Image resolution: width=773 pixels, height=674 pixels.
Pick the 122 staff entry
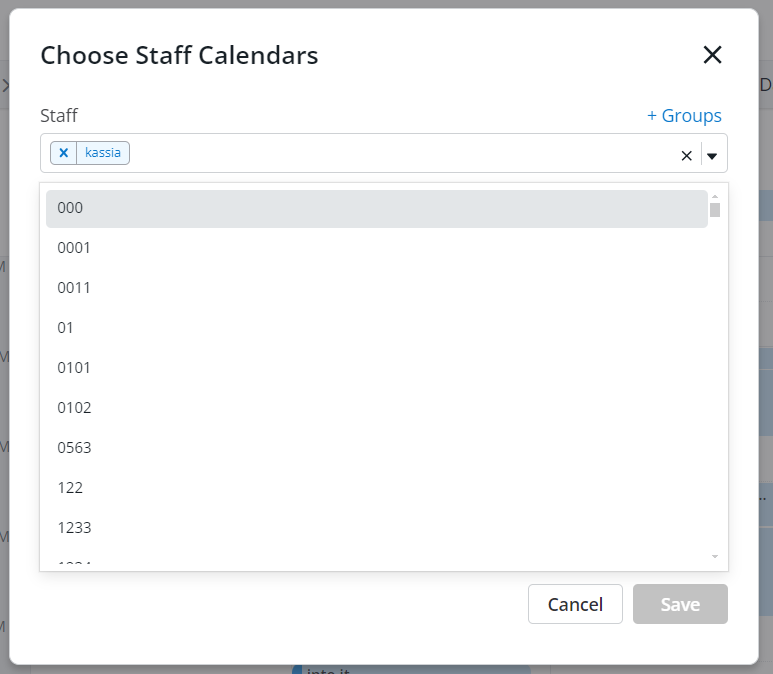click(x=377, y=487)
